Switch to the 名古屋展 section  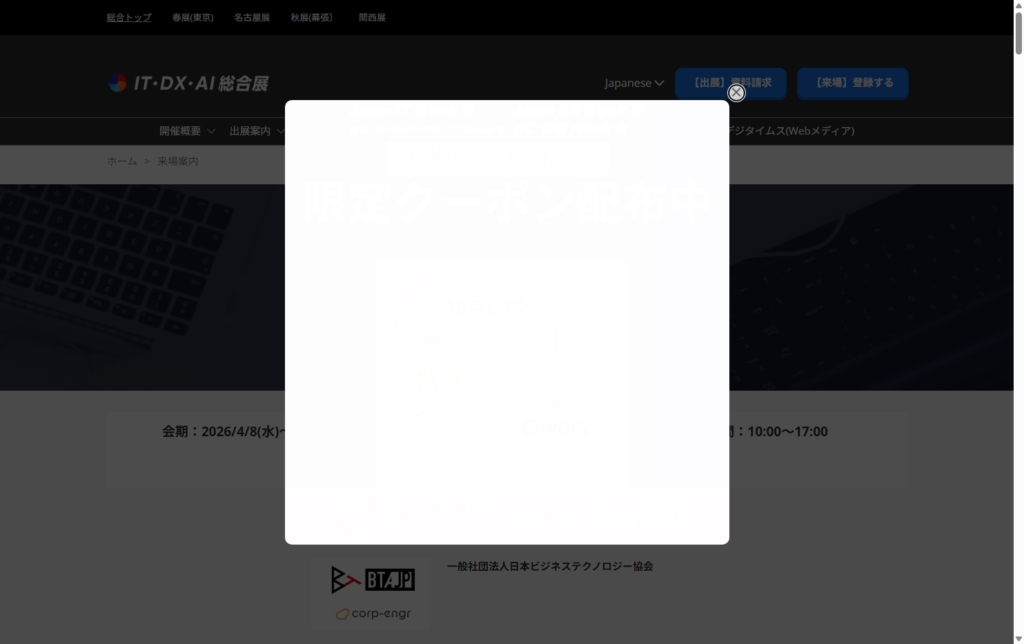coord(251,17)
